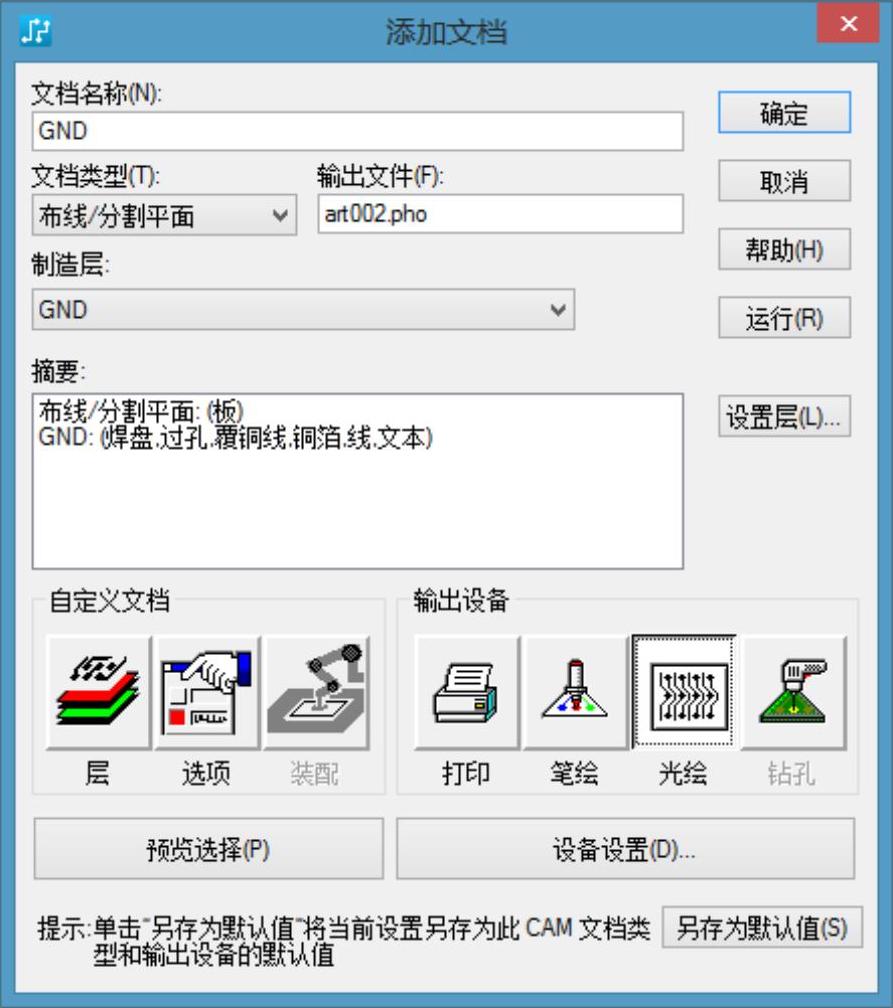Click the output file field art002.pho

click(x=500, y=214)
